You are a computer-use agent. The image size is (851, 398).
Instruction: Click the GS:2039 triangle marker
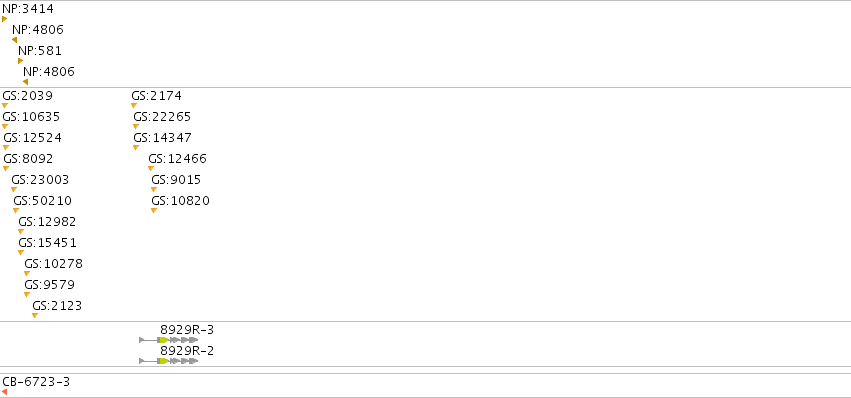click(x=5, y=105)
